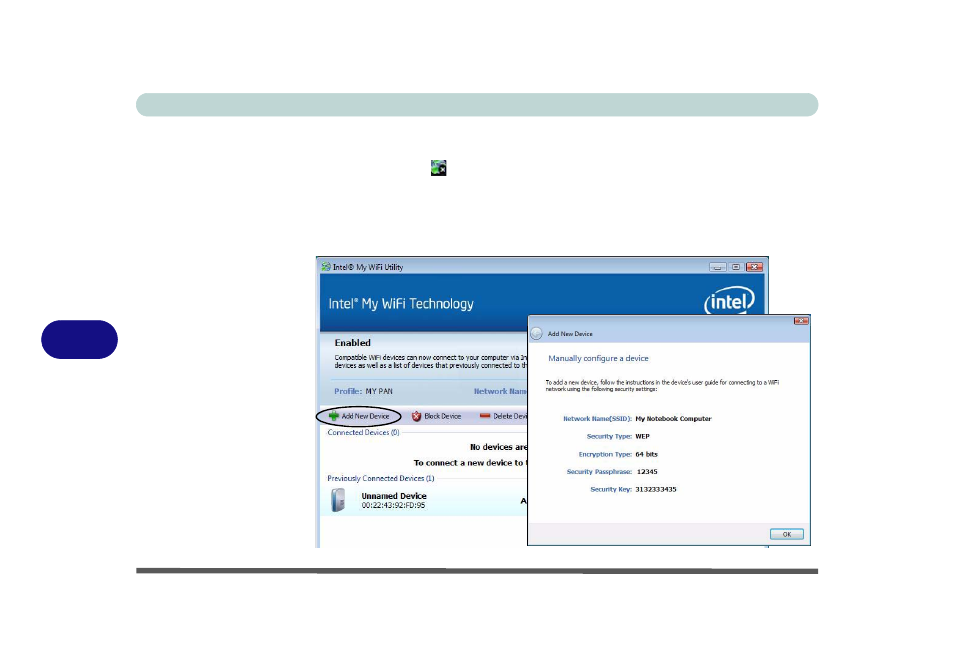The image size is (954, 672).
Task: Click the Security Type value WEP
Action: click(x=642, y=436)
